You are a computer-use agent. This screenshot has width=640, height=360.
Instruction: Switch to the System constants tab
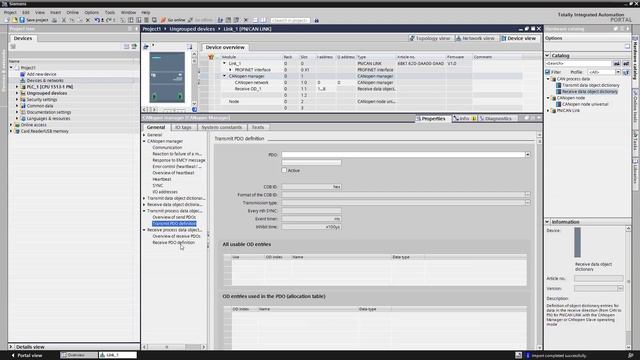(221, 127)
